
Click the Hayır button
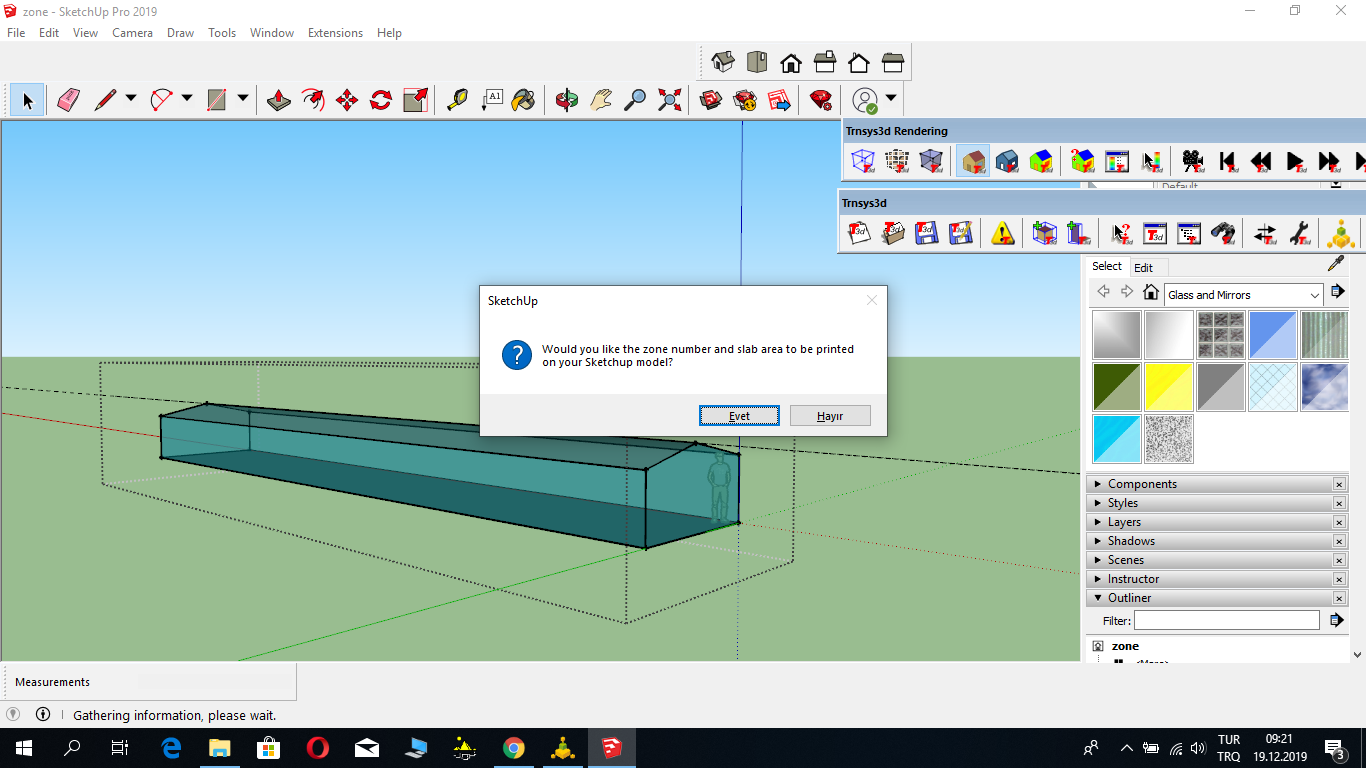830,416
